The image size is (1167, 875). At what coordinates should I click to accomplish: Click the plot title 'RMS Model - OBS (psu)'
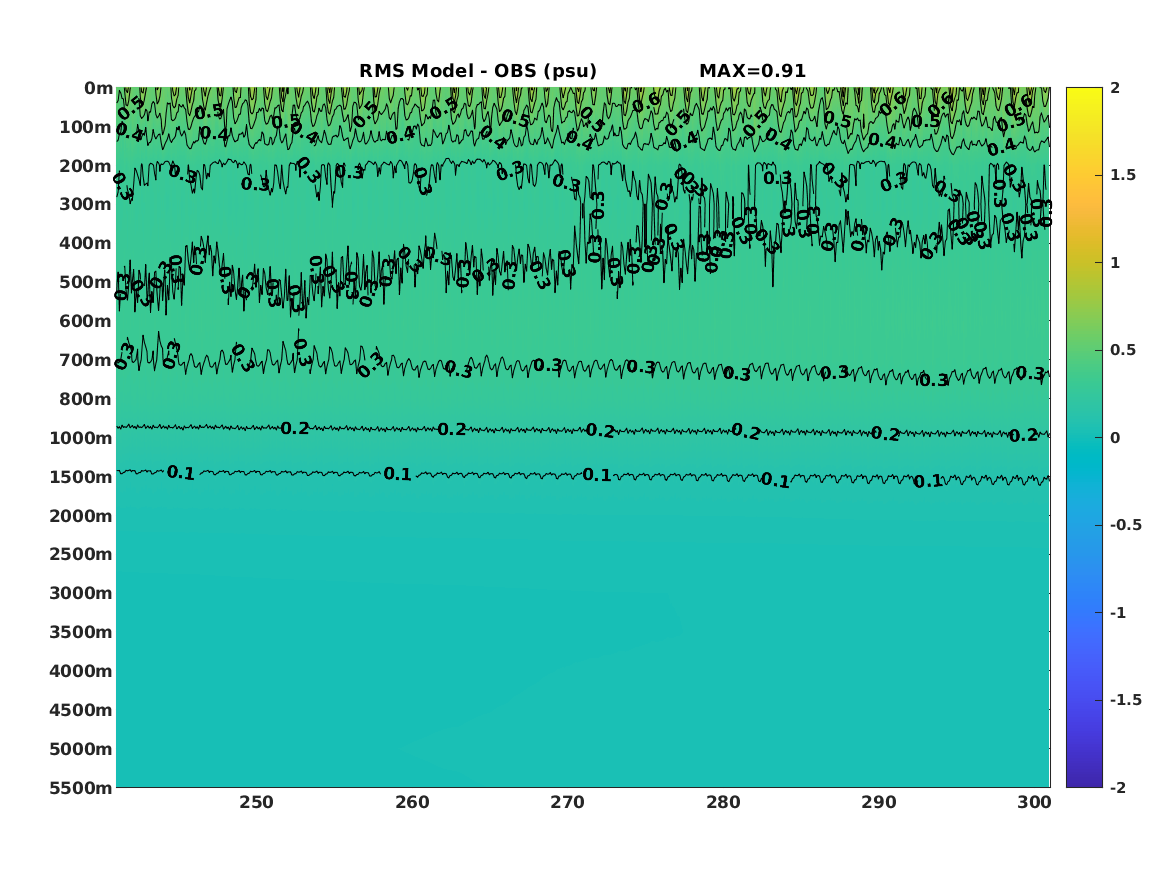pos(478,71)
